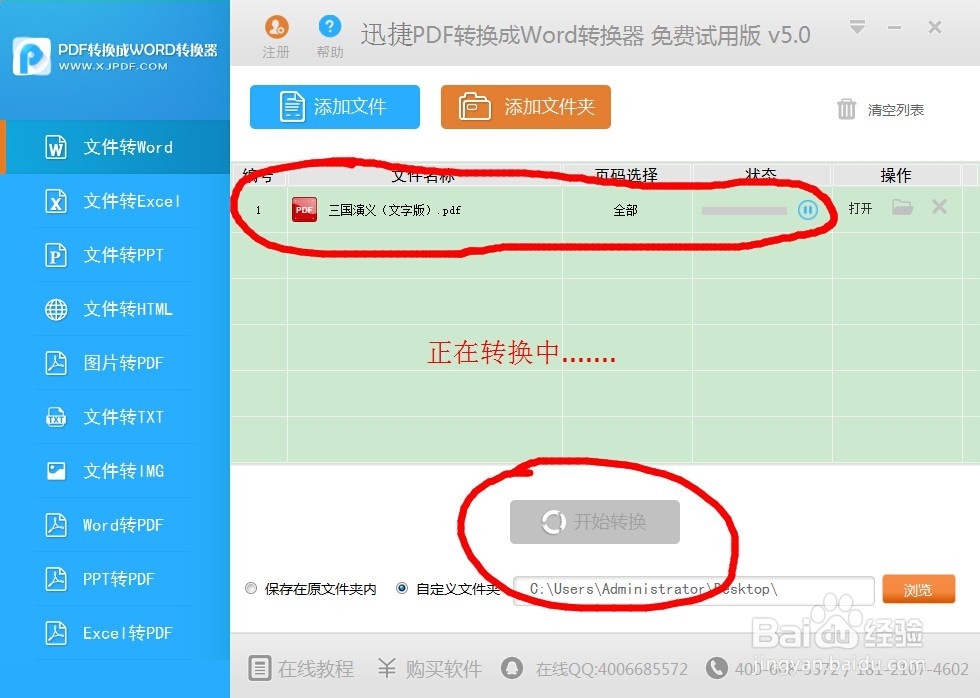Image resolution: width=980 pixels, height=698 pixels.
Task: Select the 保存在原文件夹内 radio button
Action: (251, 588)
